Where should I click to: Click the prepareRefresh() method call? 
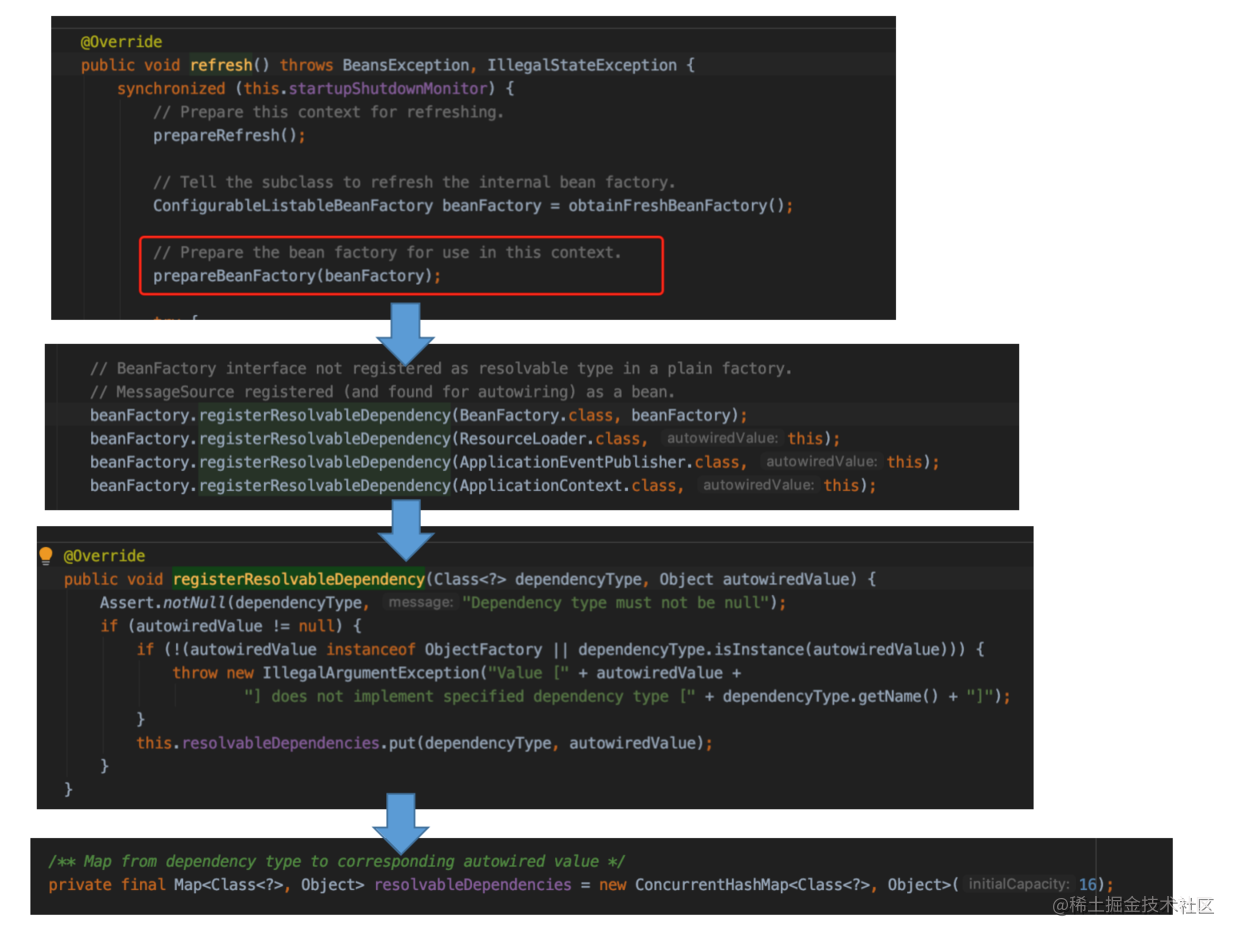229,135
